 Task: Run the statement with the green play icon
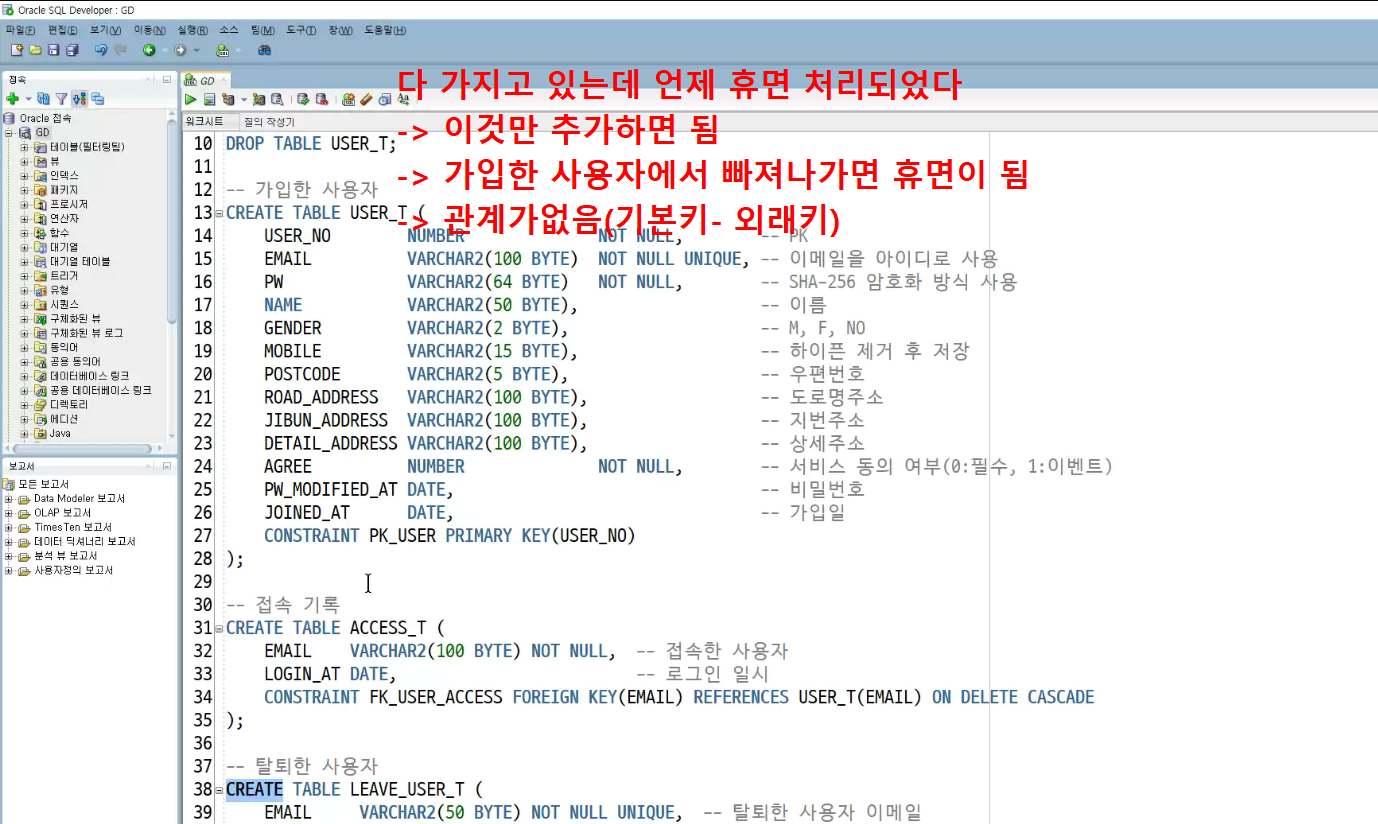click(190, 99)
